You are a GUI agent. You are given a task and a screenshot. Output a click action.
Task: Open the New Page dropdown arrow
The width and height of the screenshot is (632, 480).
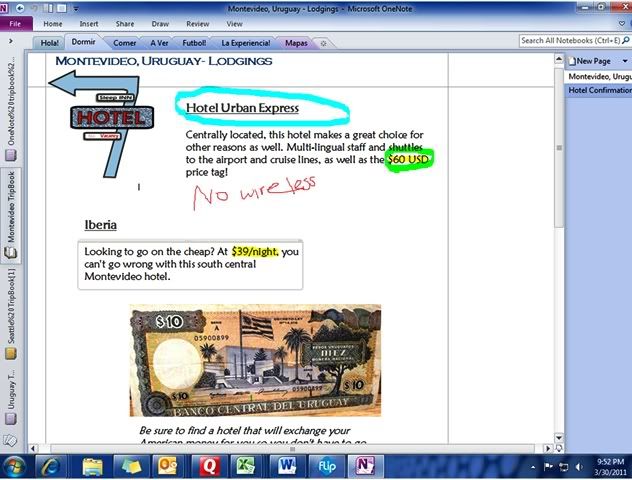pos(625,61)
